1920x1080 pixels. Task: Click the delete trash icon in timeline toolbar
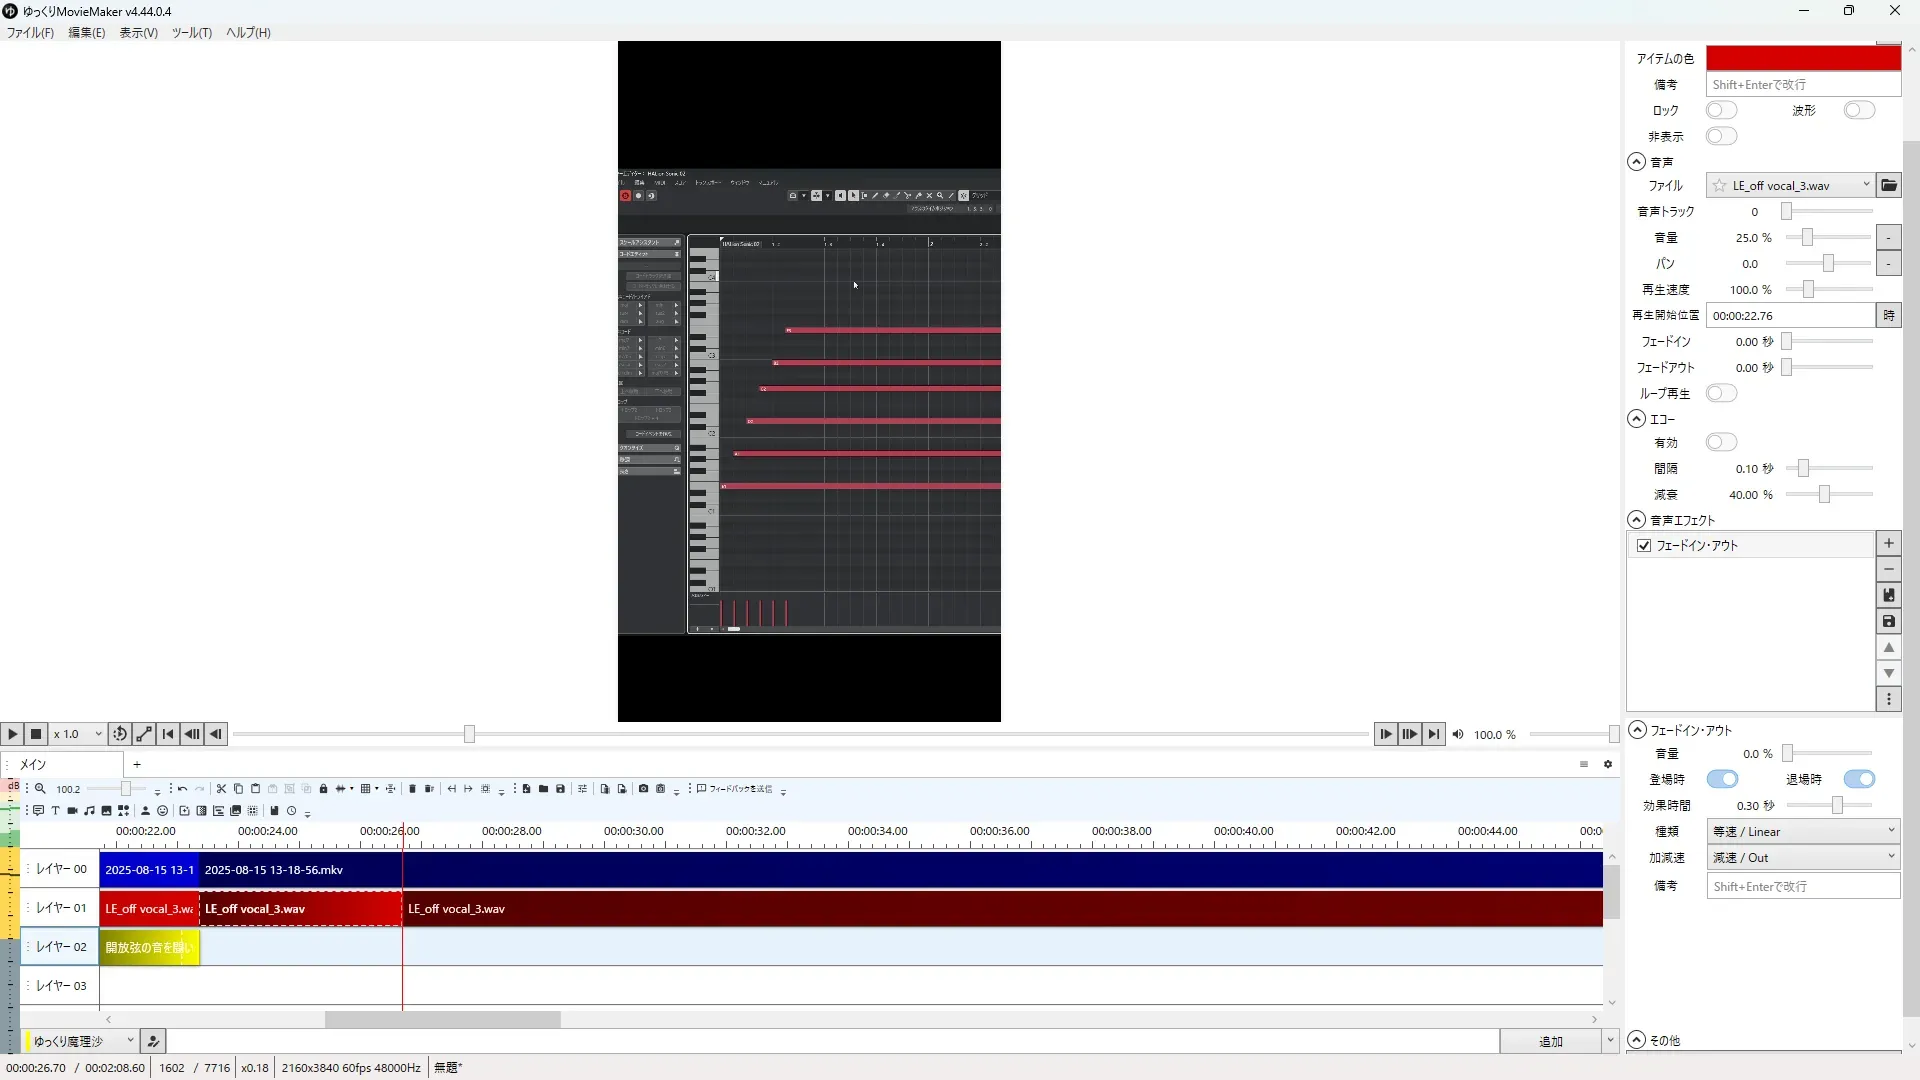[x=412, y=789]
